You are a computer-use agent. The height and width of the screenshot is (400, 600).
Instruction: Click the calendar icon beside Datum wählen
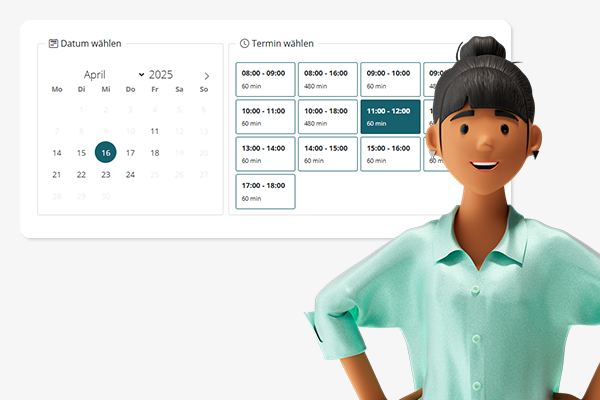[54, 44]
